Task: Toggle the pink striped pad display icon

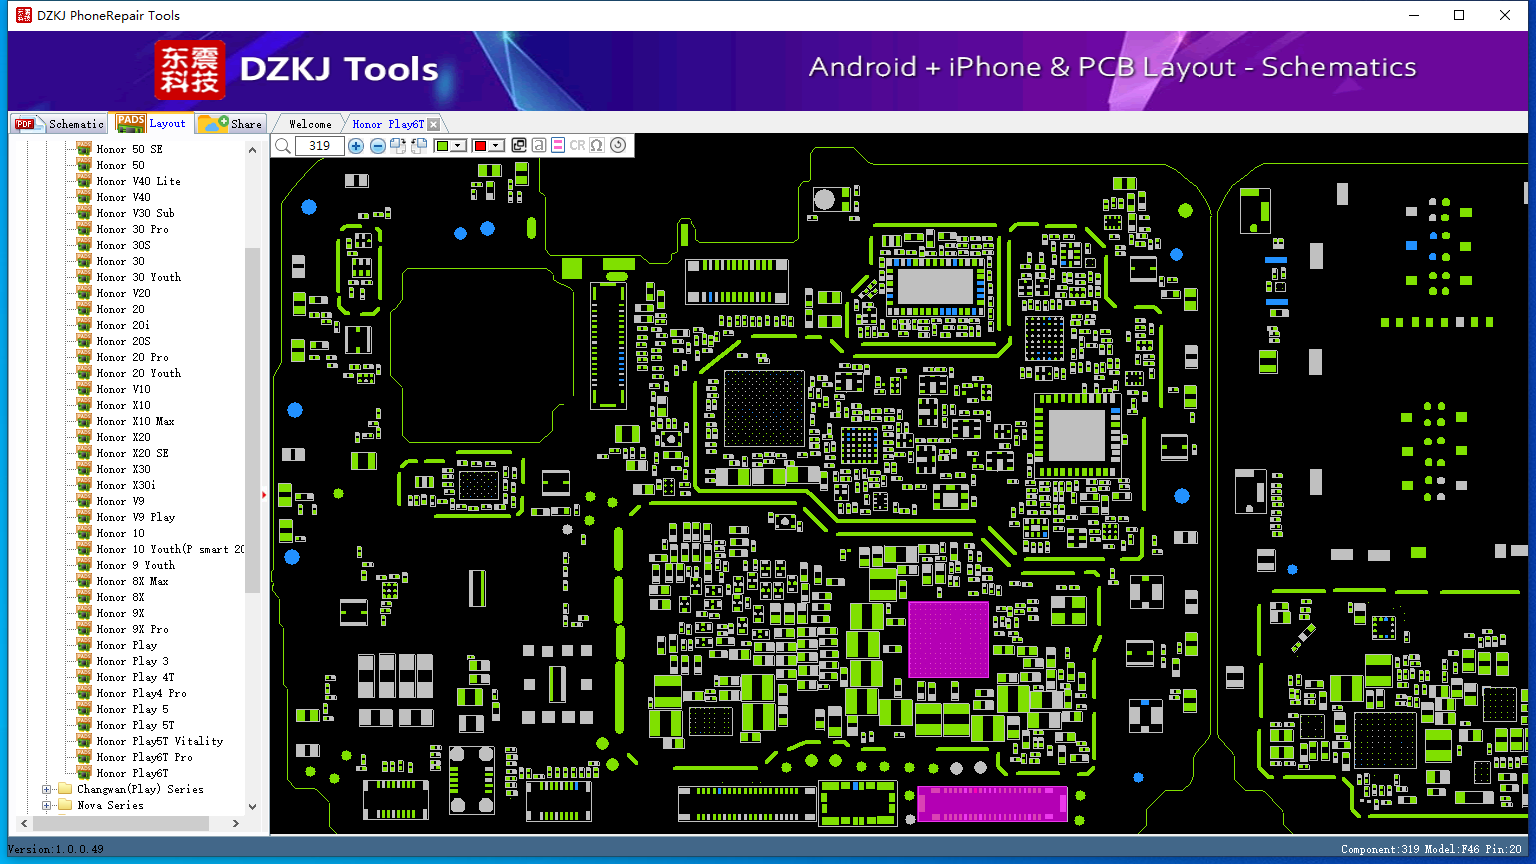Action: tap(558, 146)
